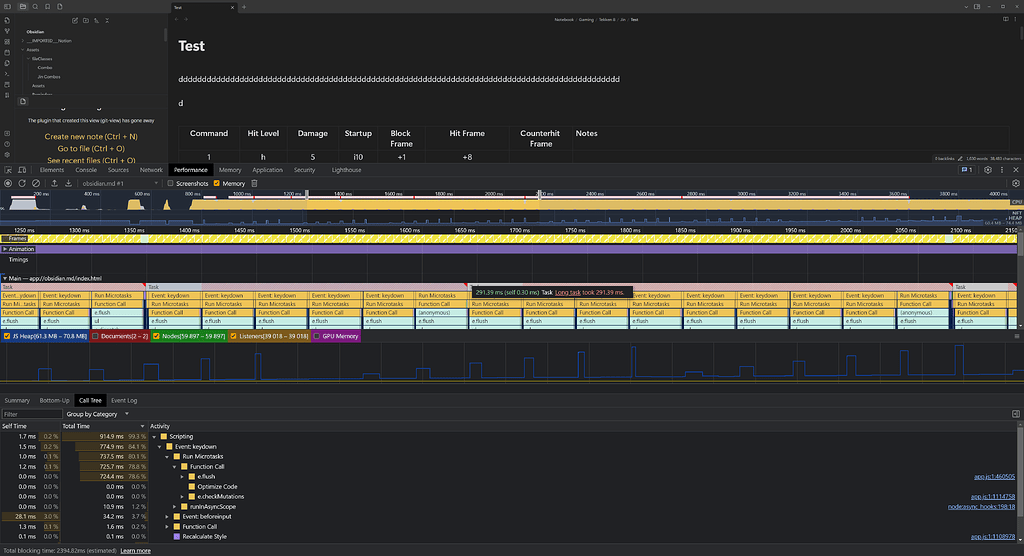The height and width of the screenshot is (556, 1024).
Task: Collapse the Main thread track
Action: coord(5,278)
